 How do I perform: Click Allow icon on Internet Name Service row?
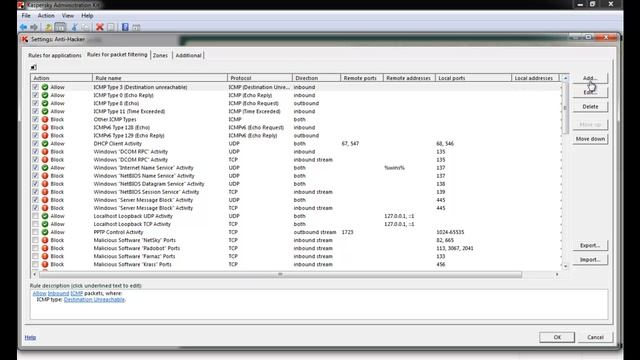(45, 168)
